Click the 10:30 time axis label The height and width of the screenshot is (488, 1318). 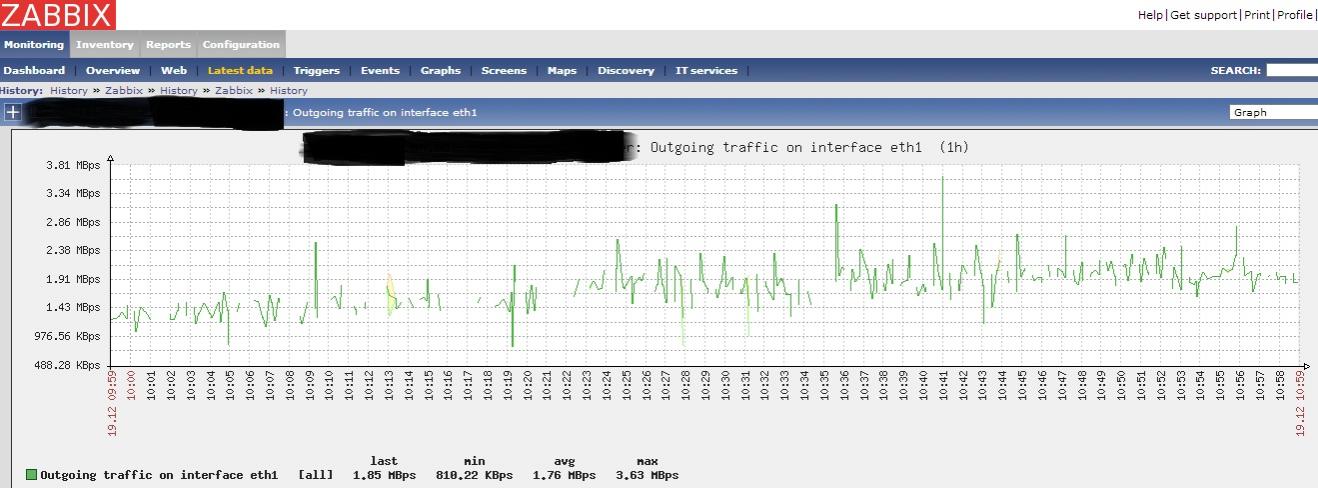coord(725,385)
